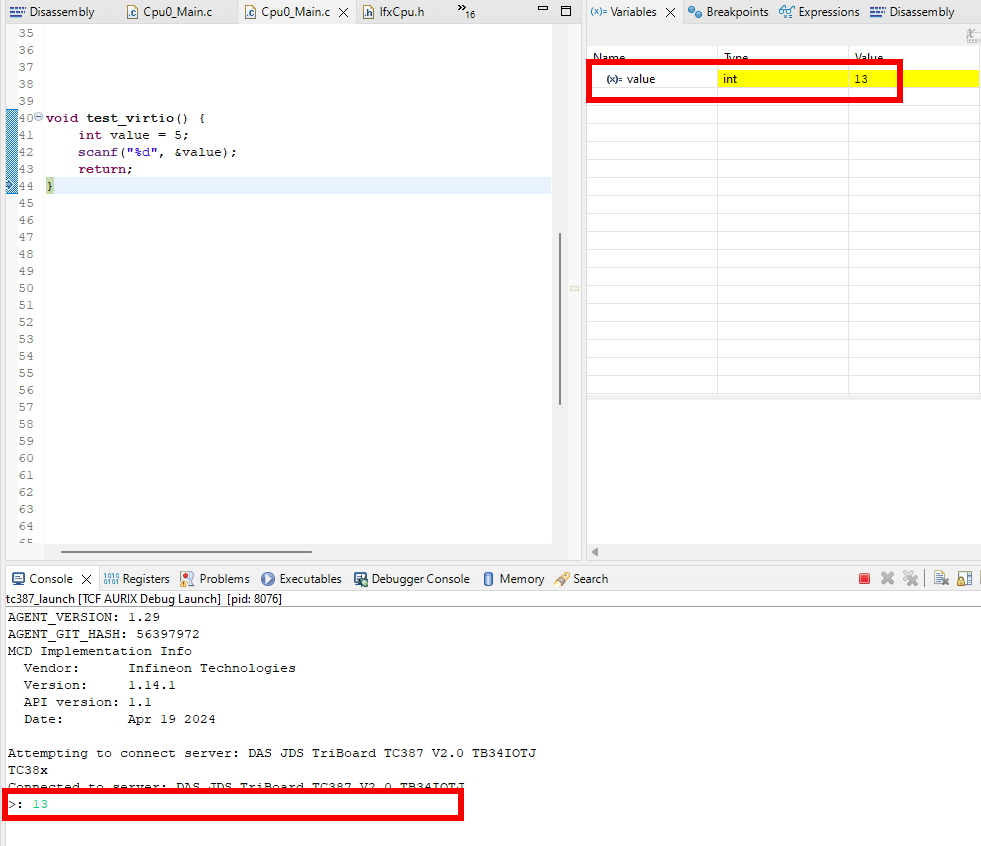Click the Remove Launch icon in Console toolbar

coord(887,579)
